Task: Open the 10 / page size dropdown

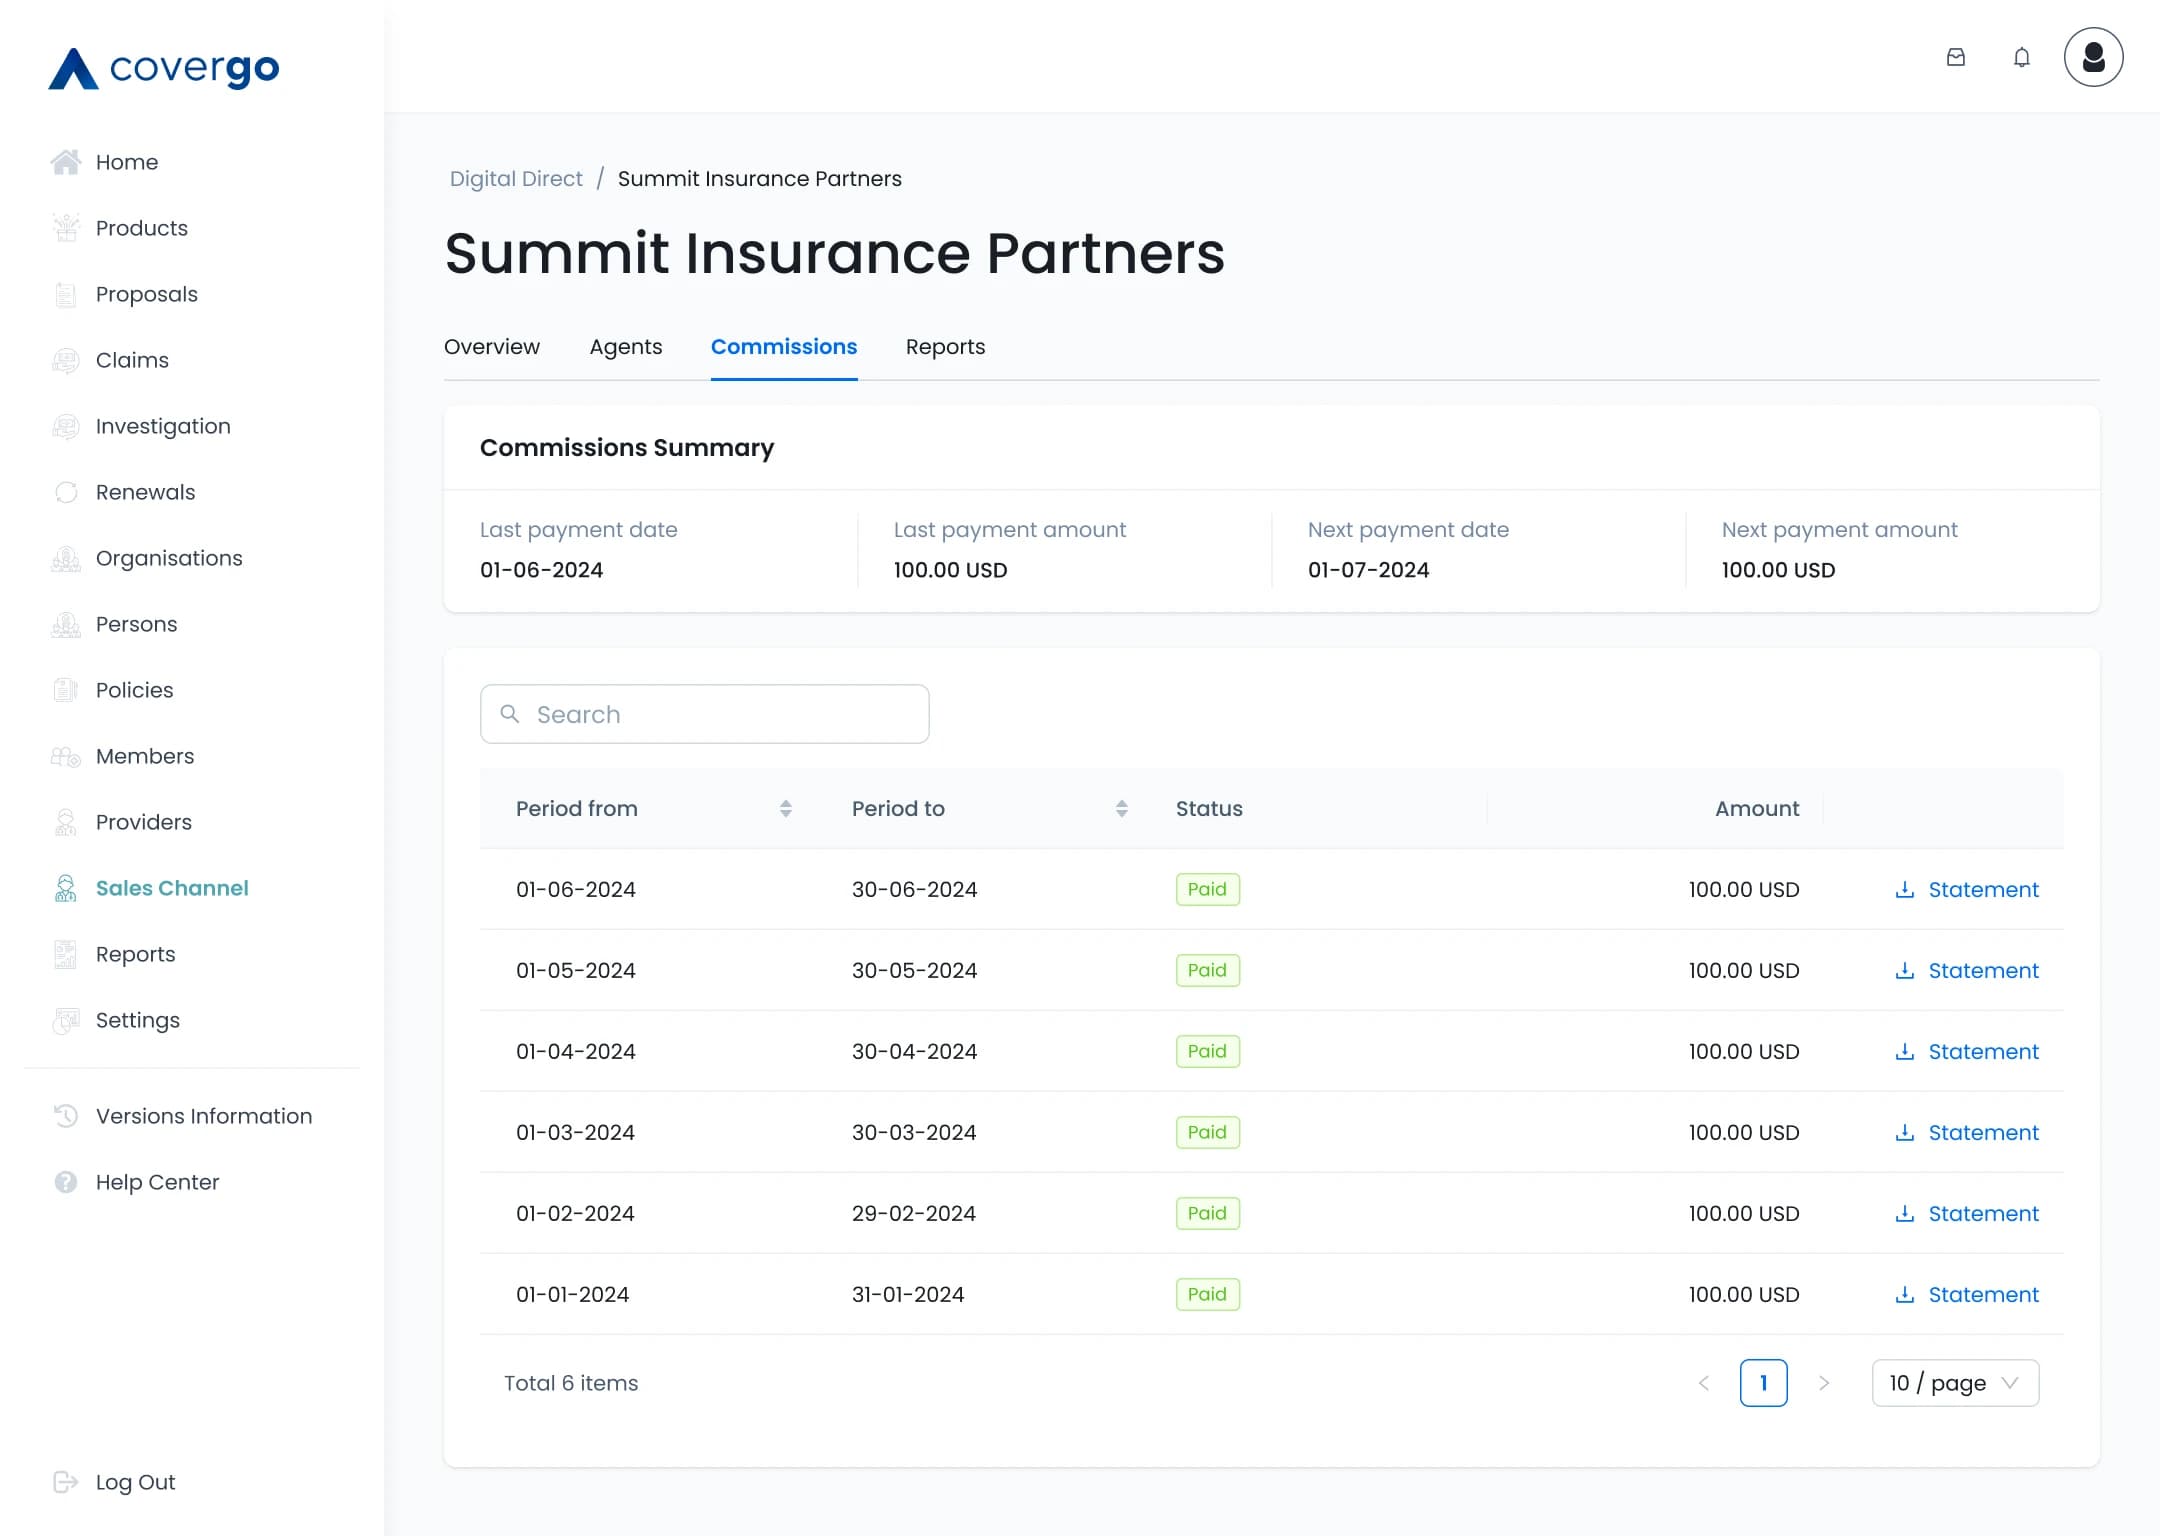Action: click(x=1955, y=1383)
